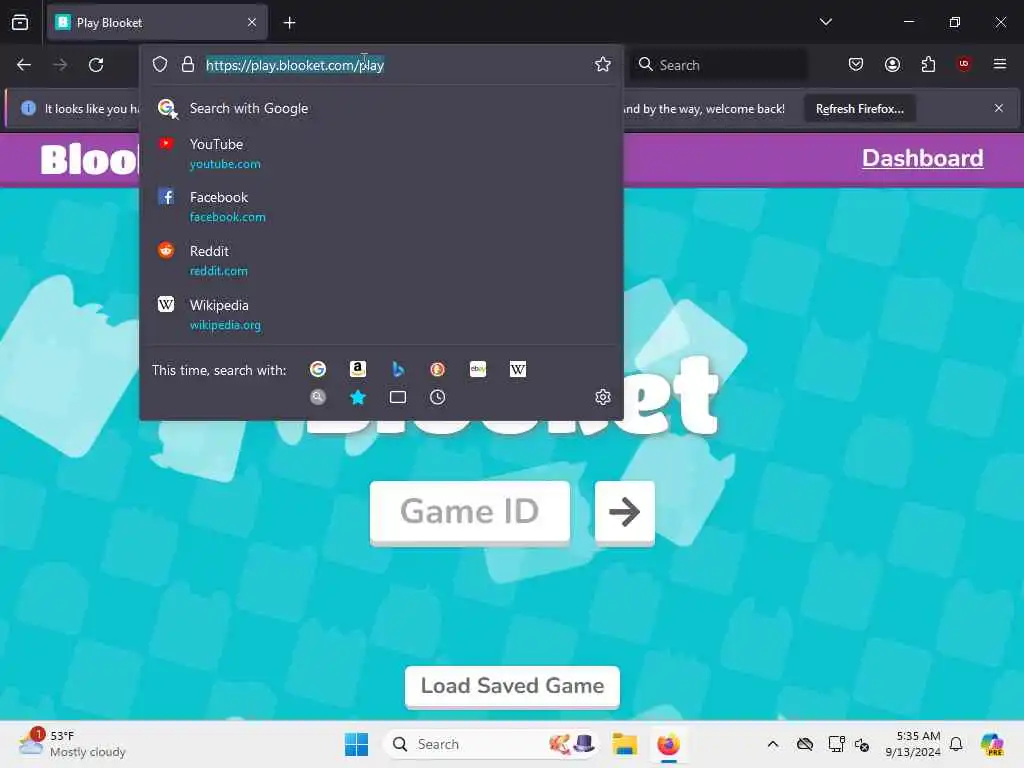Search this time with eBay icon
The width and height of the screenshot is (1024, 768).
(x=478, y=370)
